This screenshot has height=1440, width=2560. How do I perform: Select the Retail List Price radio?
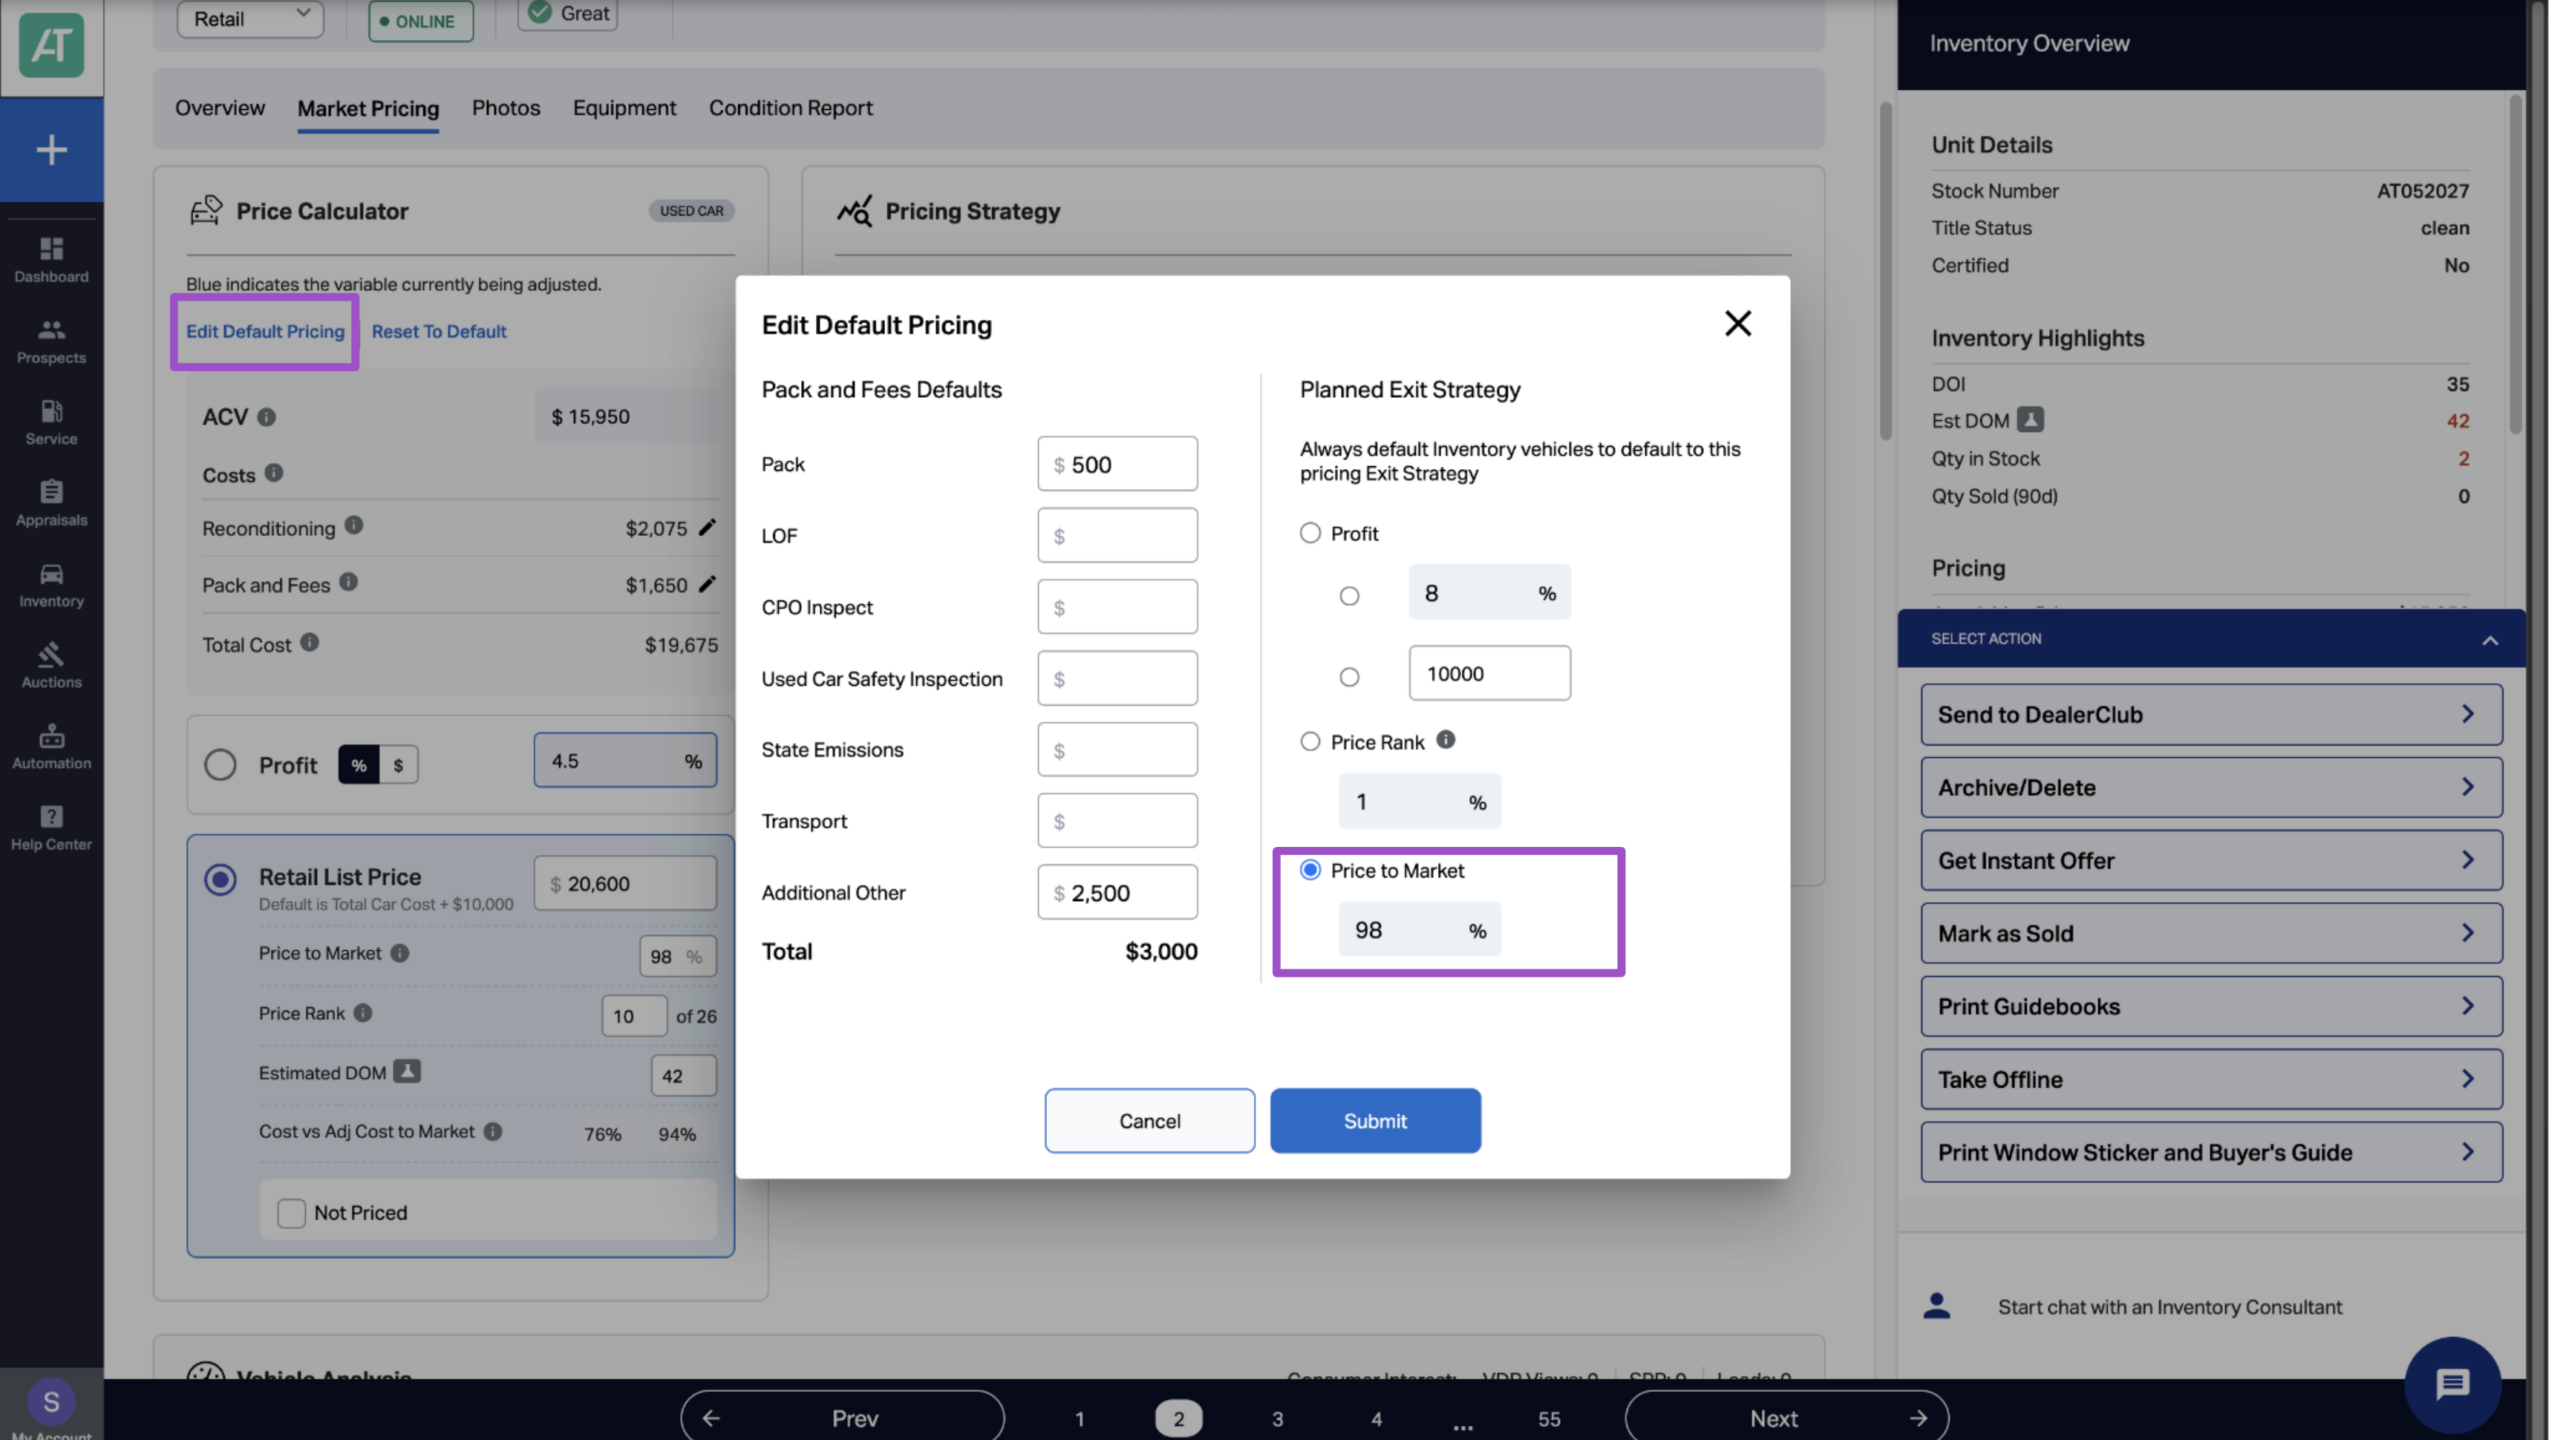click(x=220, y=879)
